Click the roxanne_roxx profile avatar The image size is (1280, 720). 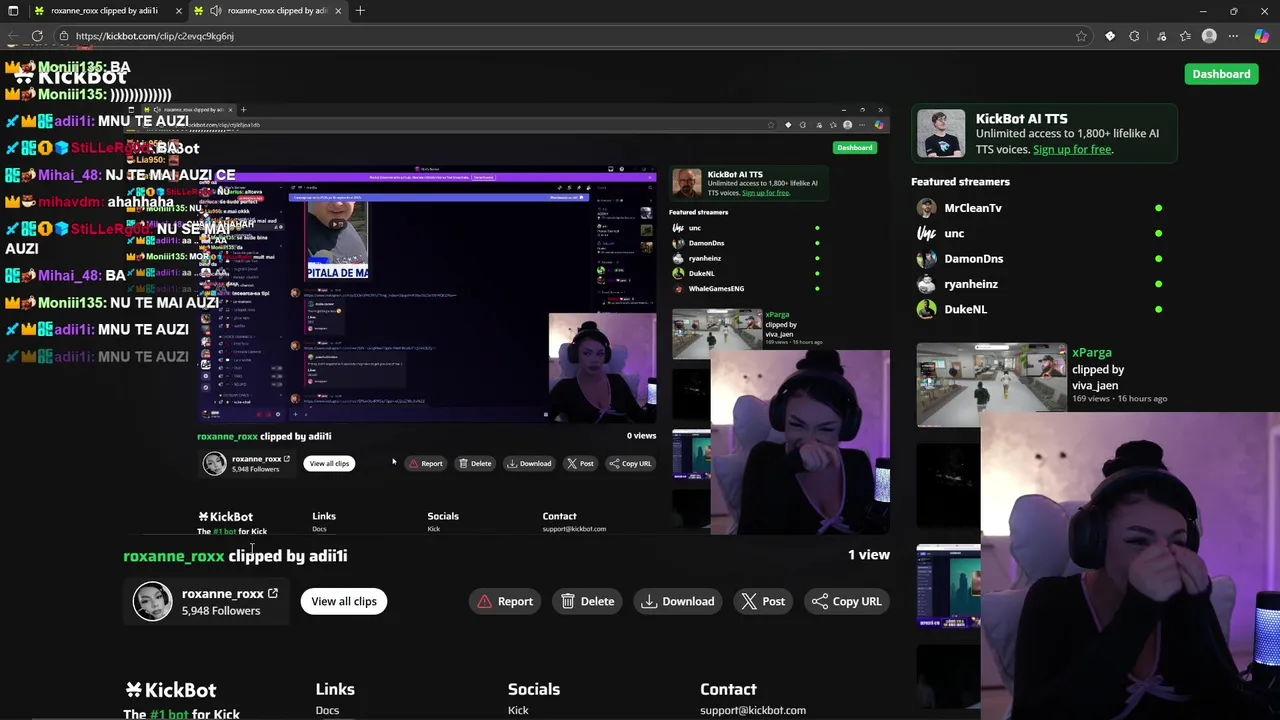(x=152, y=601)
